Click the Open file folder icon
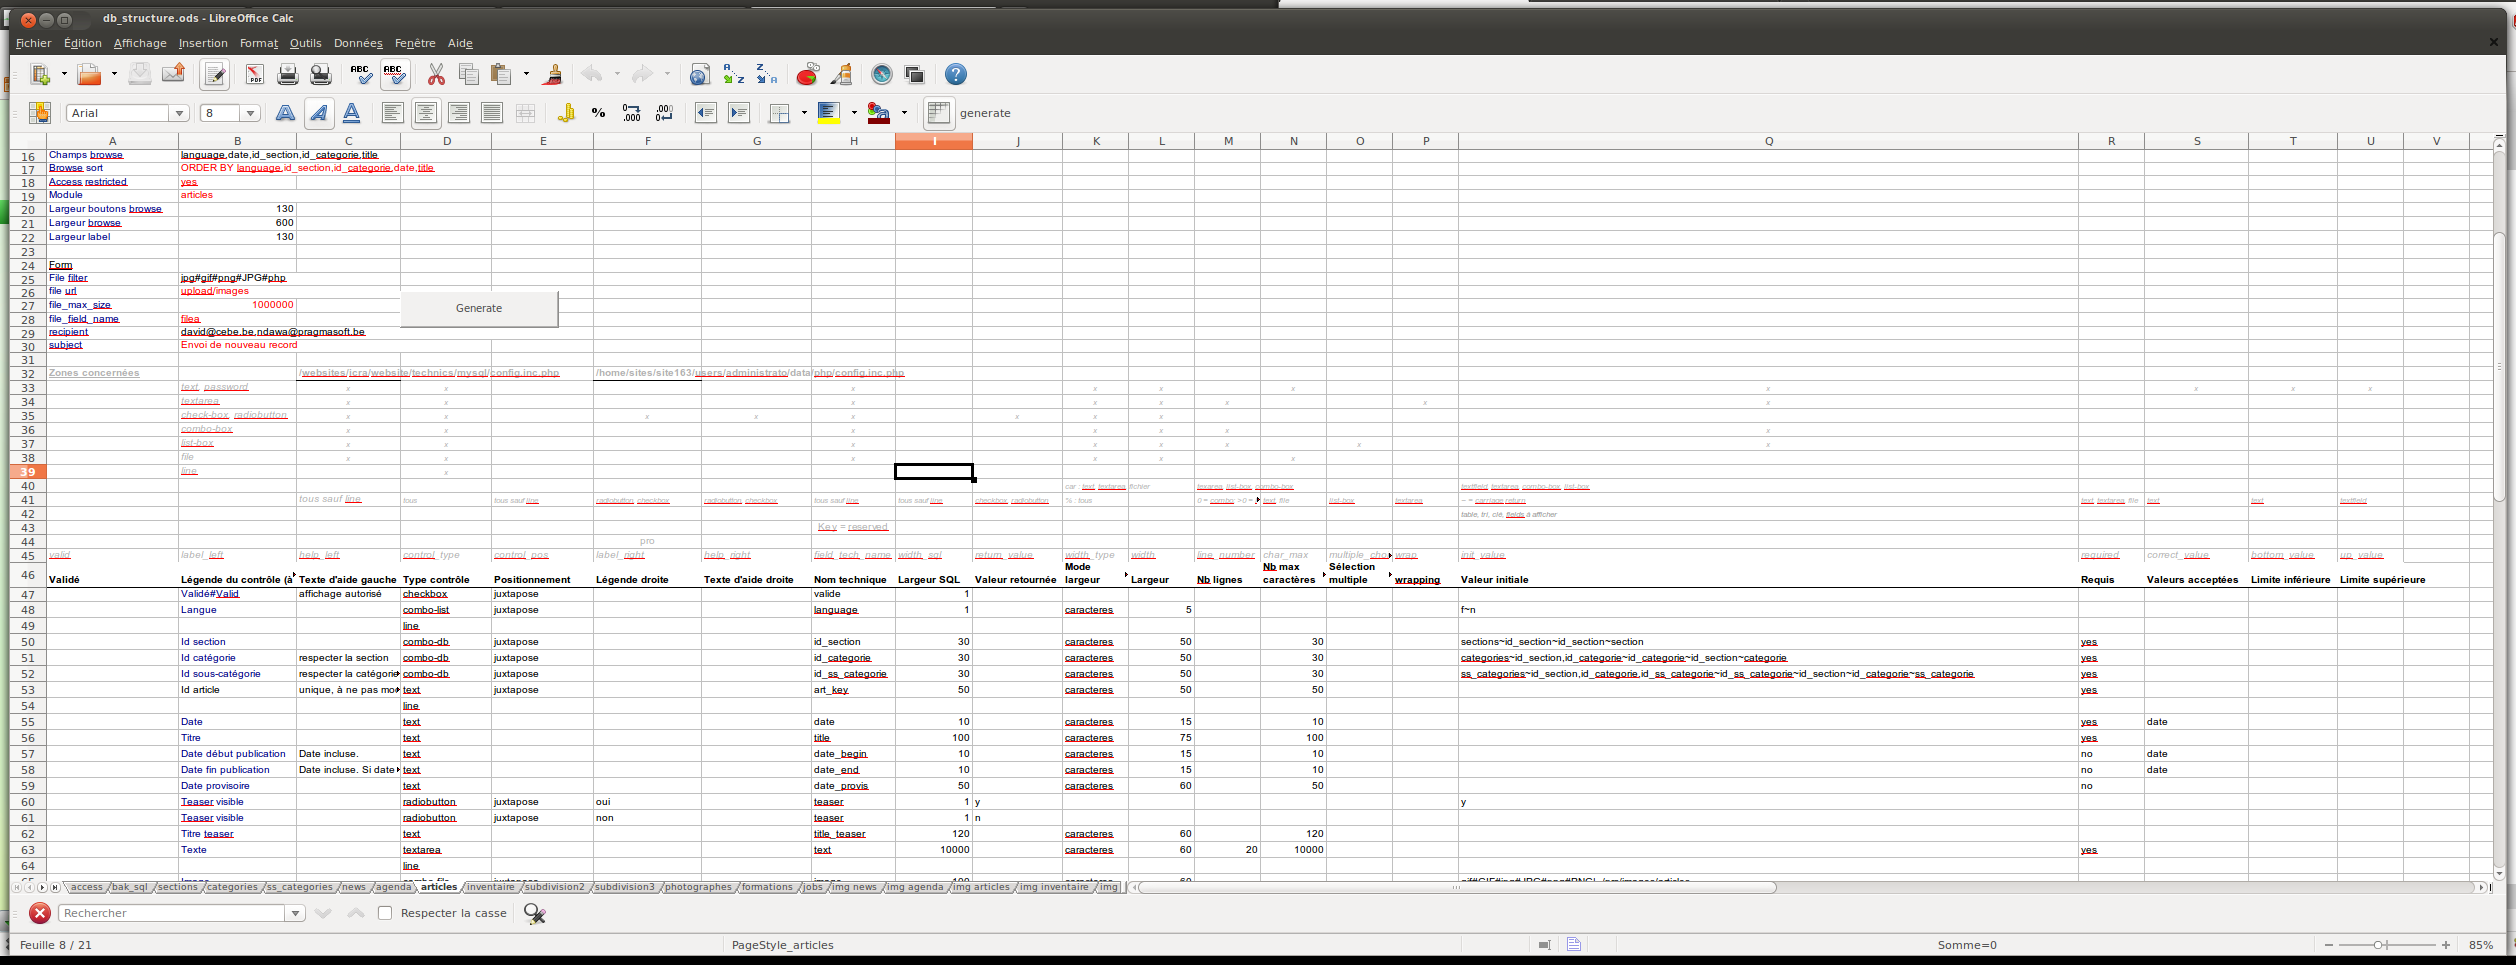Image resolution: width=2516 pixels, height=965 pixels. tap(89, 74)
